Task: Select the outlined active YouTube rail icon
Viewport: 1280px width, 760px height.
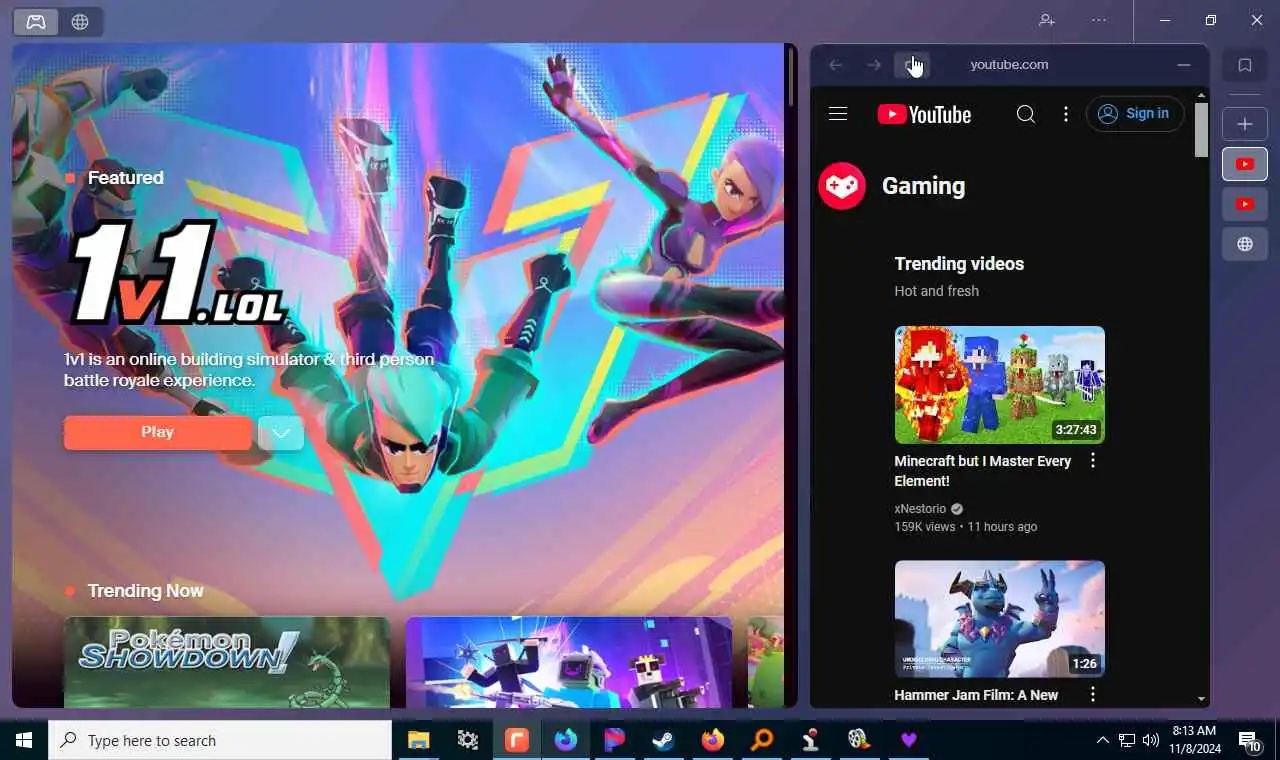Action: pos(1245,164)
